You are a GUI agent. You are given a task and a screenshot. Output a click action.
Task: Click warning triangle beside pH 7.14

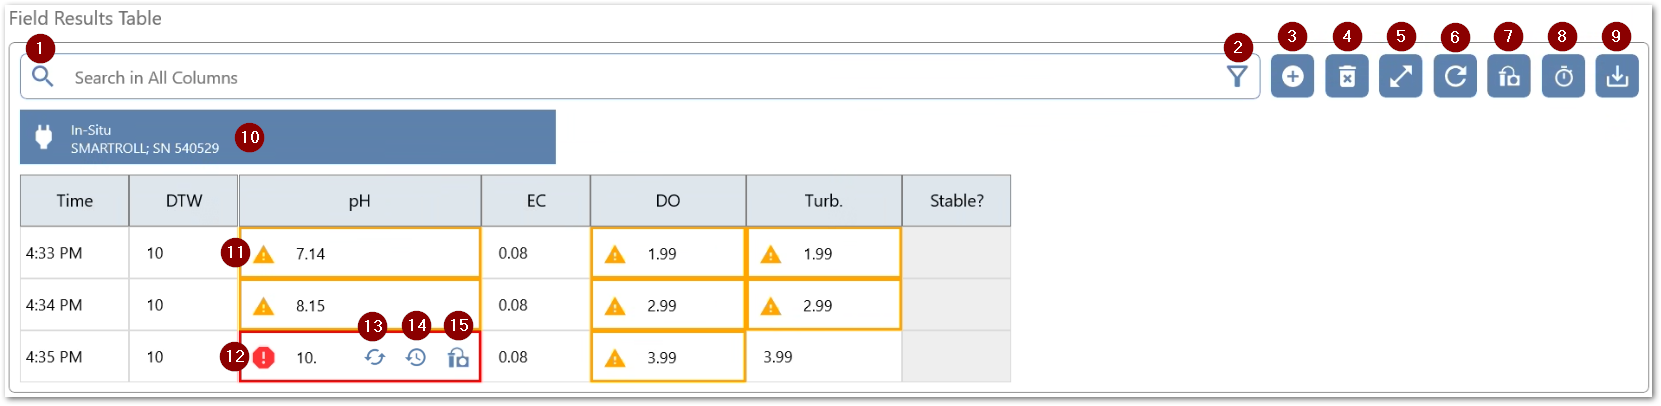[x=264, y=254]
